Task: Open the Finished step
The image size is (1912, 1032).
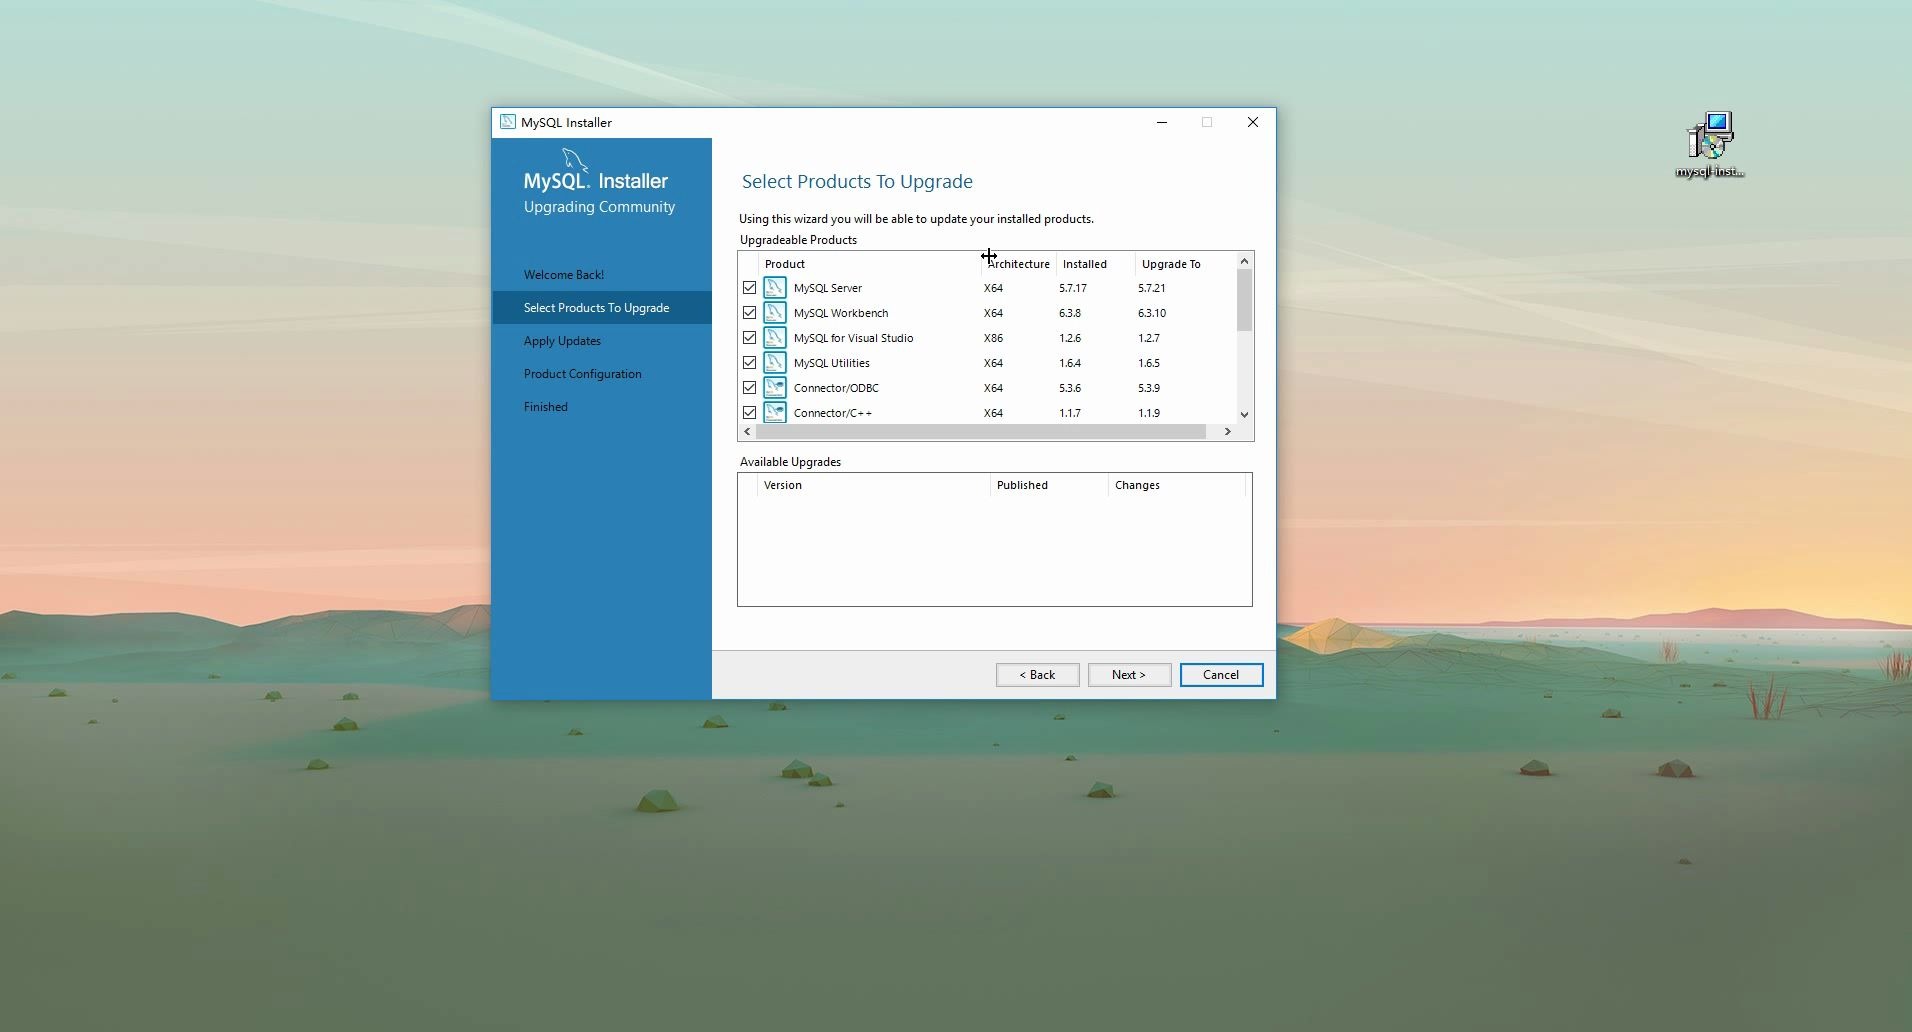Action: (x=546, y=407)
